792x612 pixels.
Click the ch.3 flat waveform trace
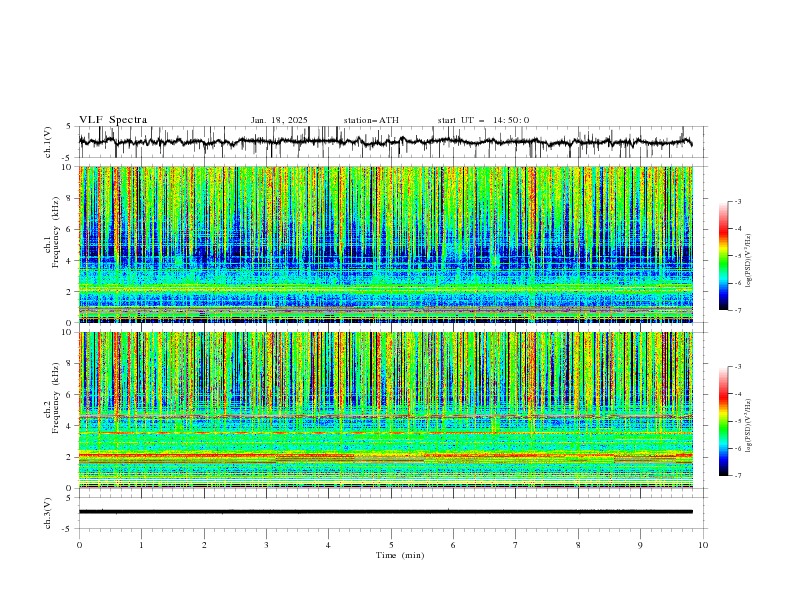coord(385,512)
